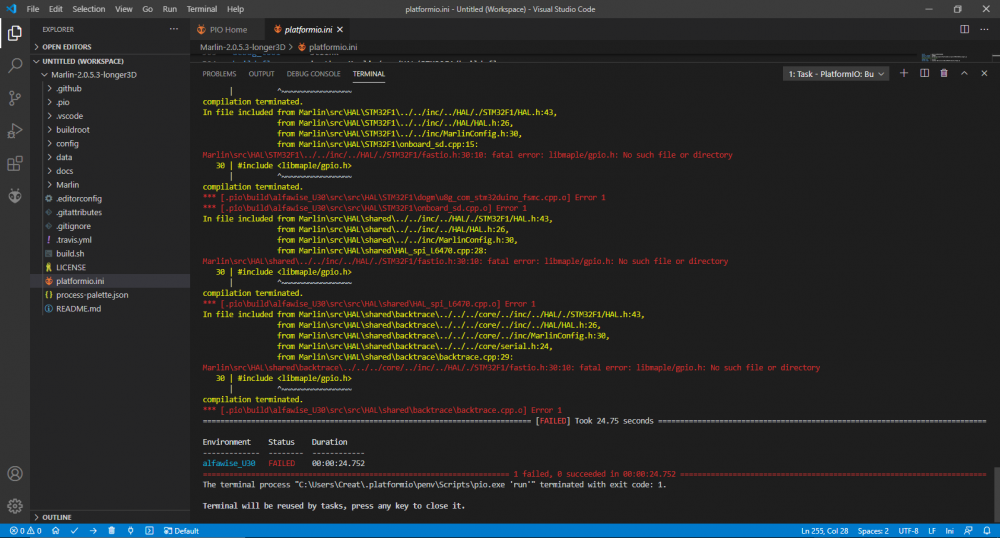This screenshot has height=538, width=1000.
Task: Expand the data folder
Action: [110, 157]
